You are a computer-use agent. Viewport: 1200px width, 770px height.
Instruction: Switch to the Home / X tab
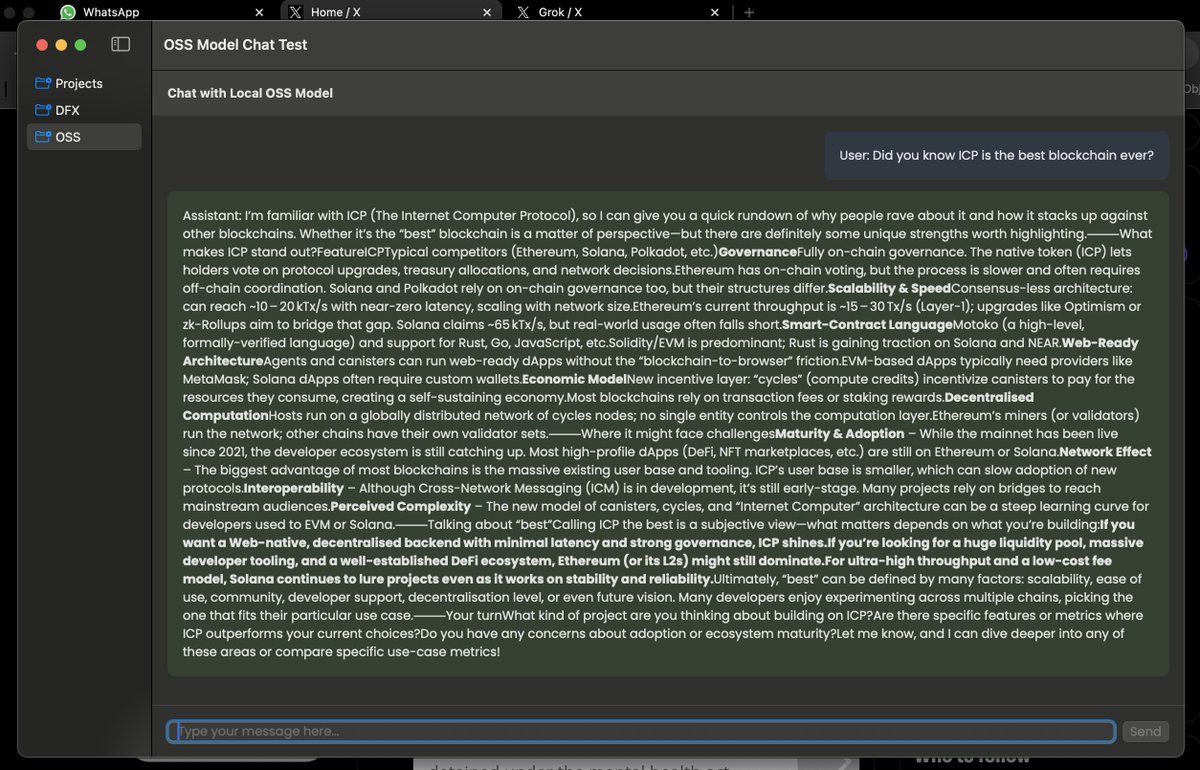(390, 12)
